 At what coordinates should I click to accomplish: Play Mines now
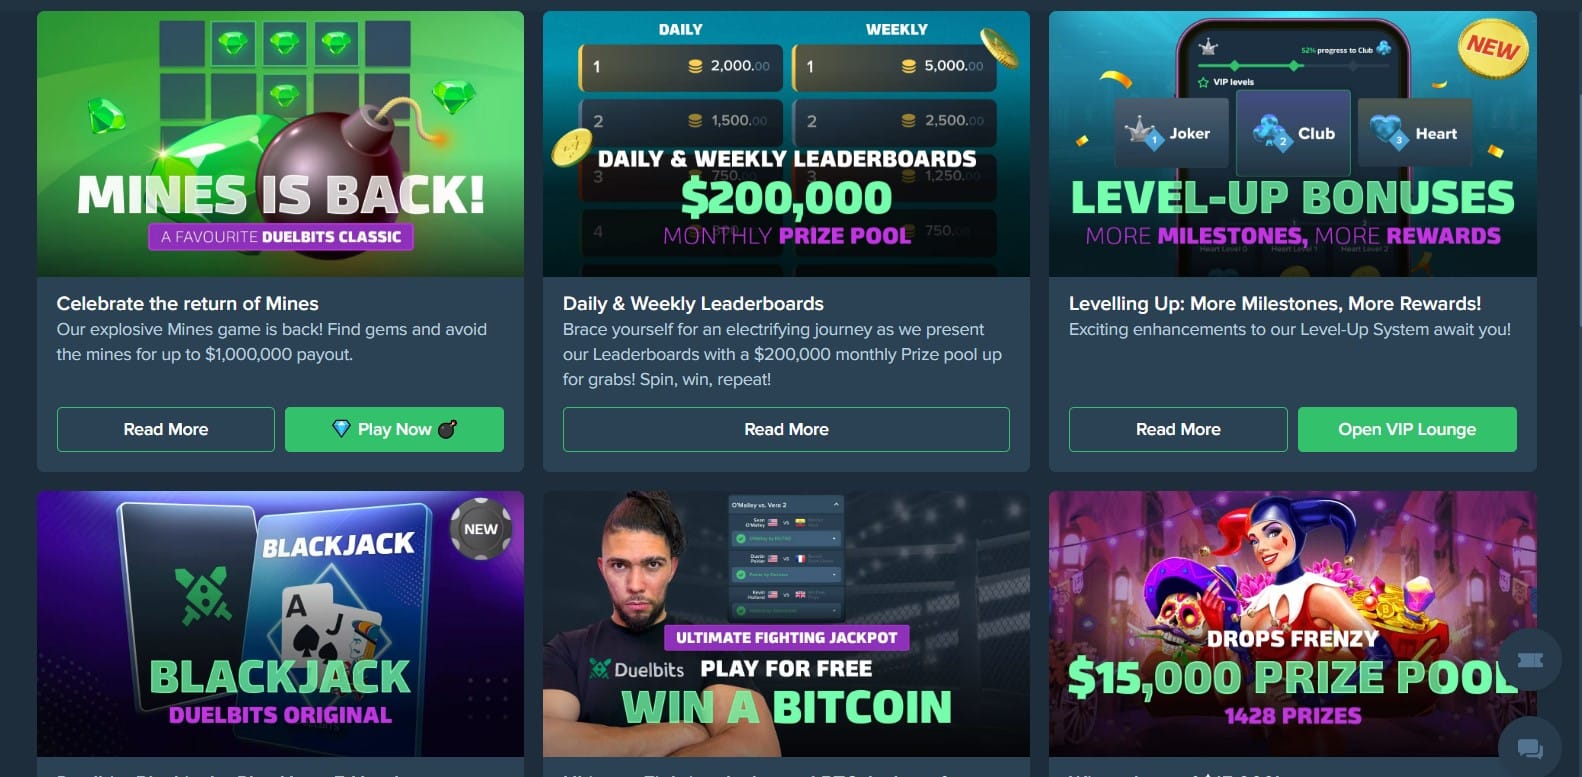click(394, 429)
